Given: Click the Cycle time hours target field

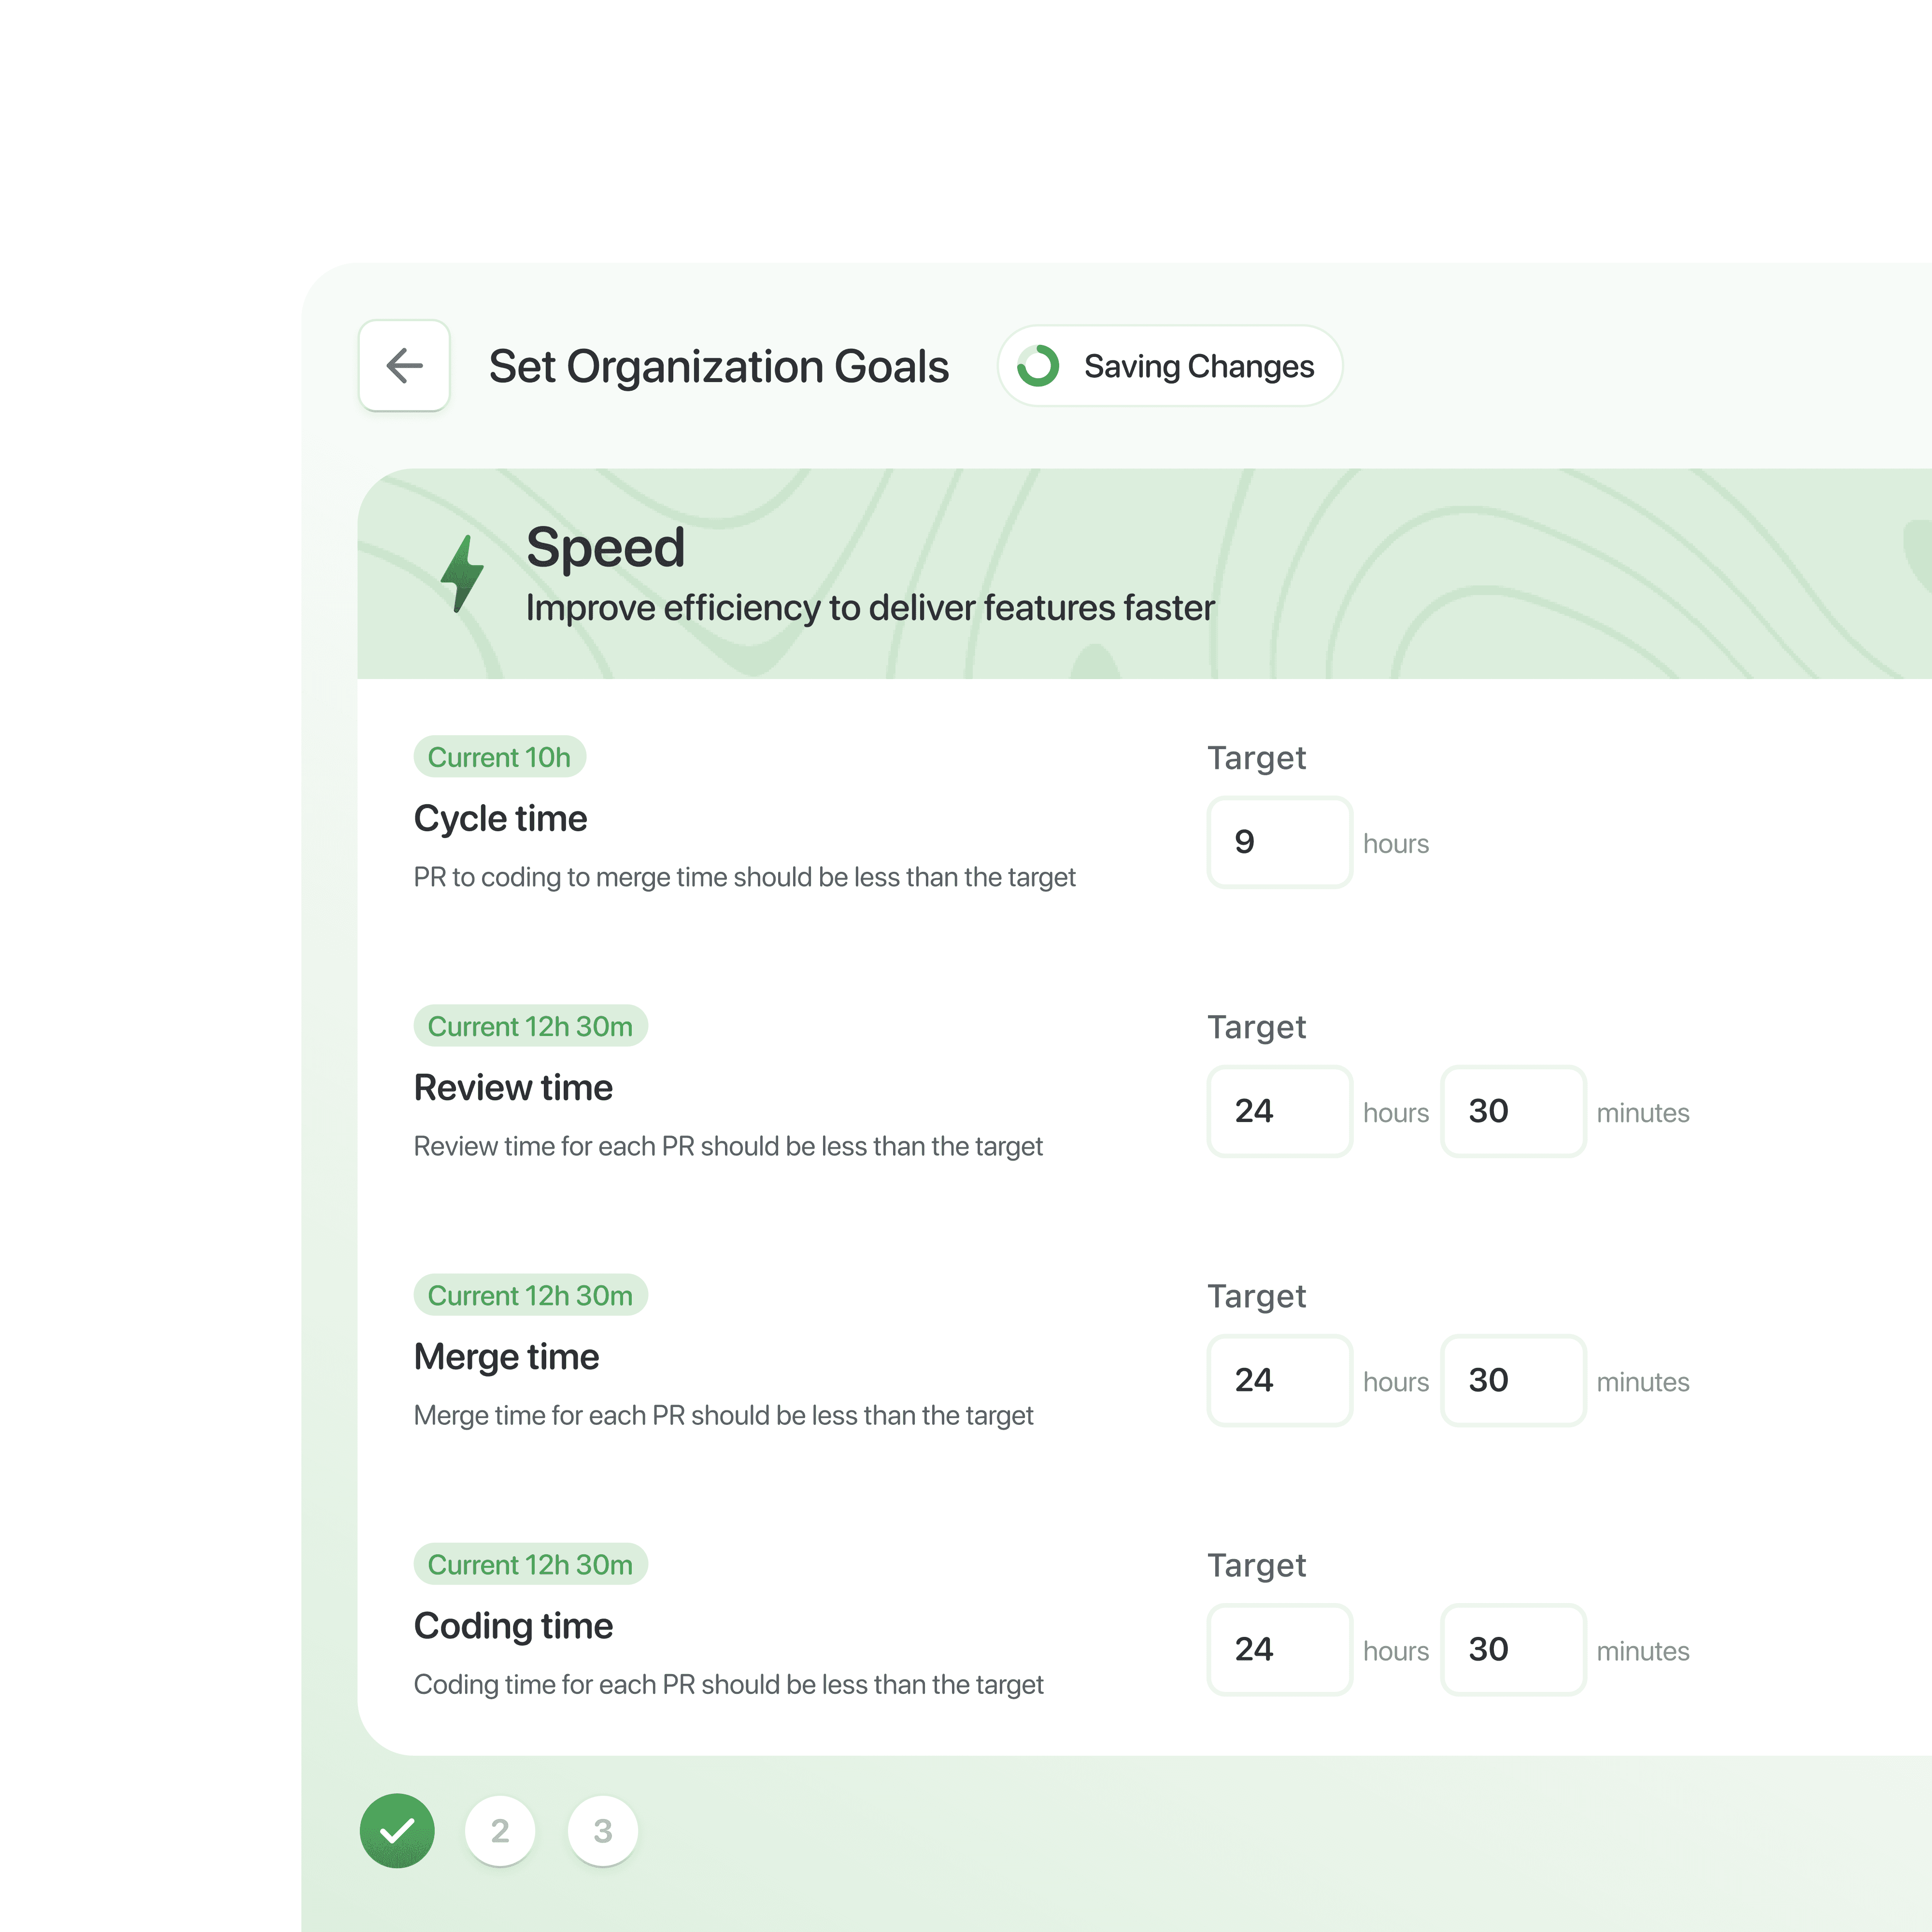Looking at the screenshot, I should (1278, 842).
